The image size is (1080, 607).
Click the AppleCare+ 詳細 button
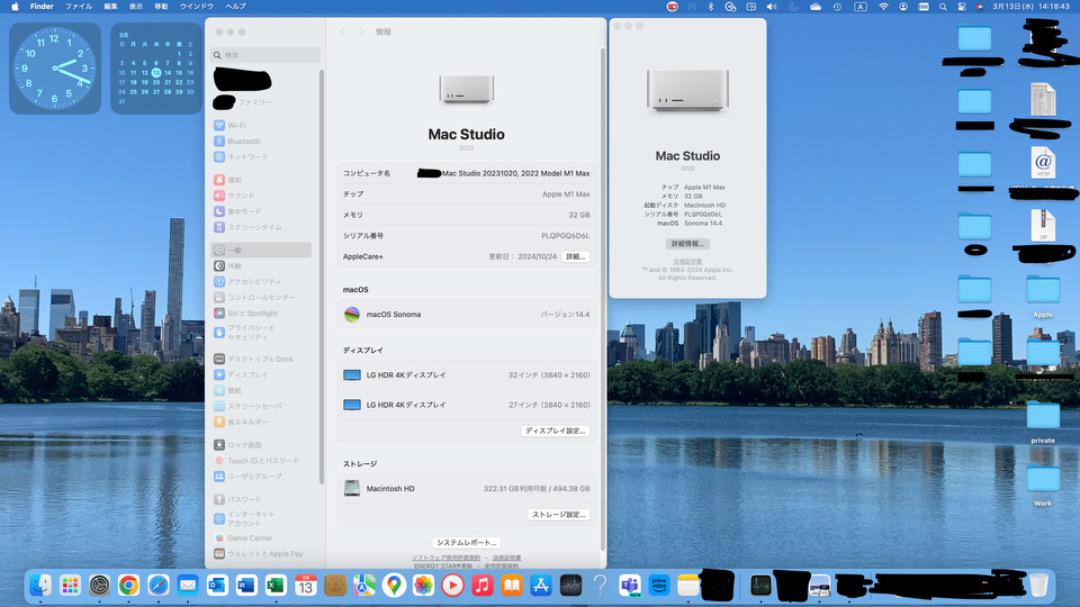pyautogui.click(x=575, y=256)
